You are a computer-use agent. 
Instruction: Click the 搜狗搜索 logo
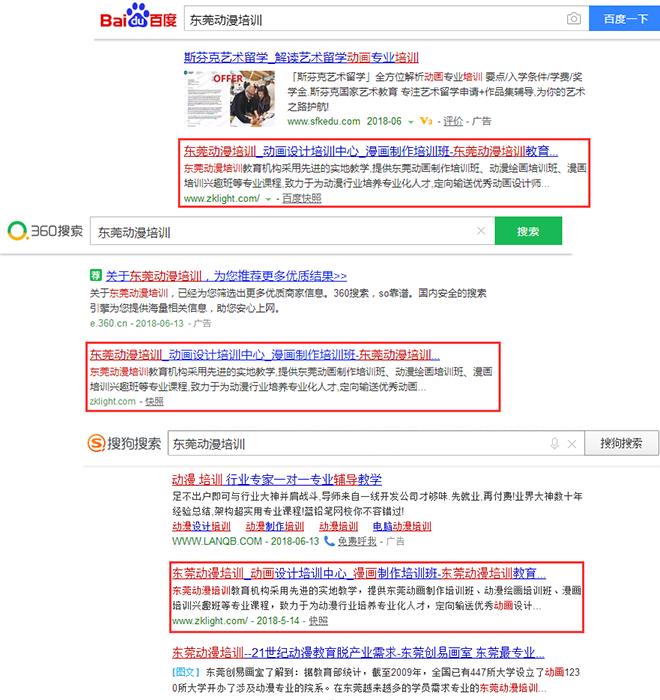(124, 443)
